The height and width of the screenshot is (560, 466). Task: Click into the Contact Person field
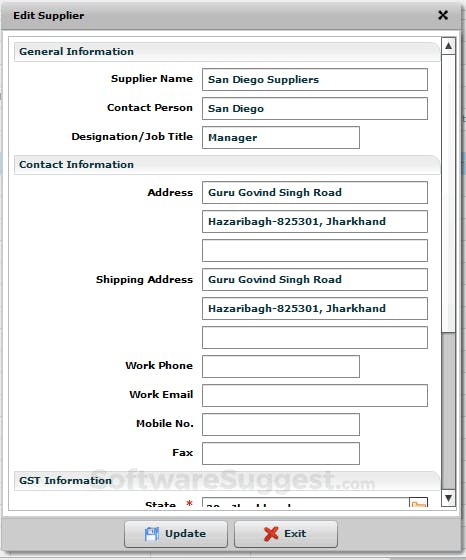click(x=315, y=108)
